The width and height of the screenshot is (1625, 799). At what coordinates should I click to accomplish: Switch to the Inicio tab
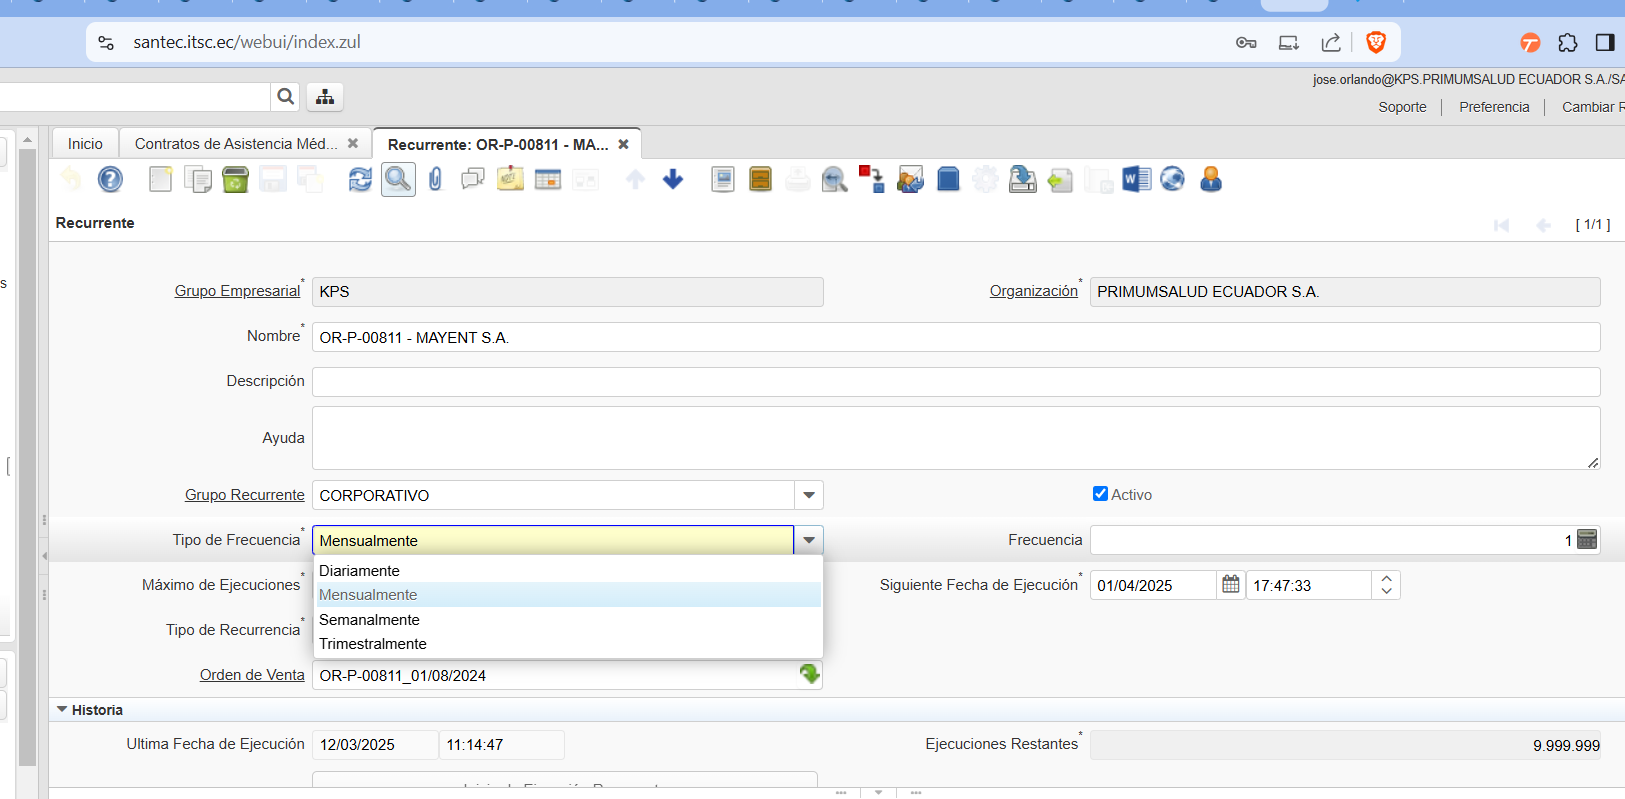coord(85,144)
